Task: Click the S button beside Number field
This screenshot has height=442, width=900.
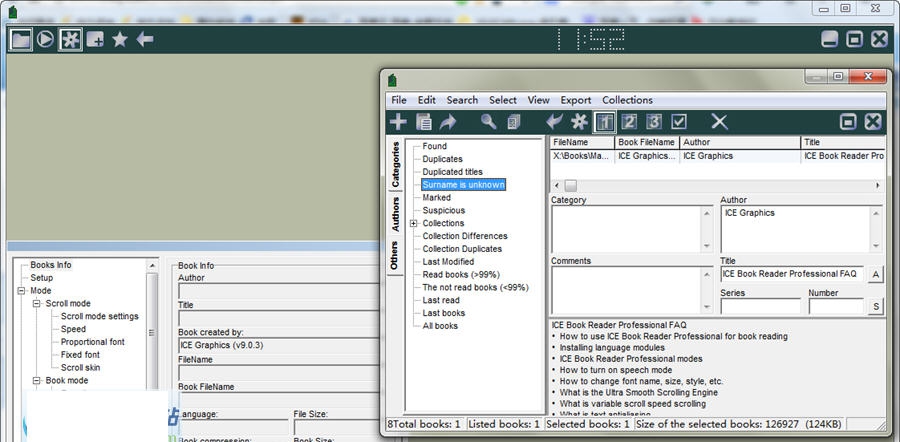Action: click(x=876, y=306)
